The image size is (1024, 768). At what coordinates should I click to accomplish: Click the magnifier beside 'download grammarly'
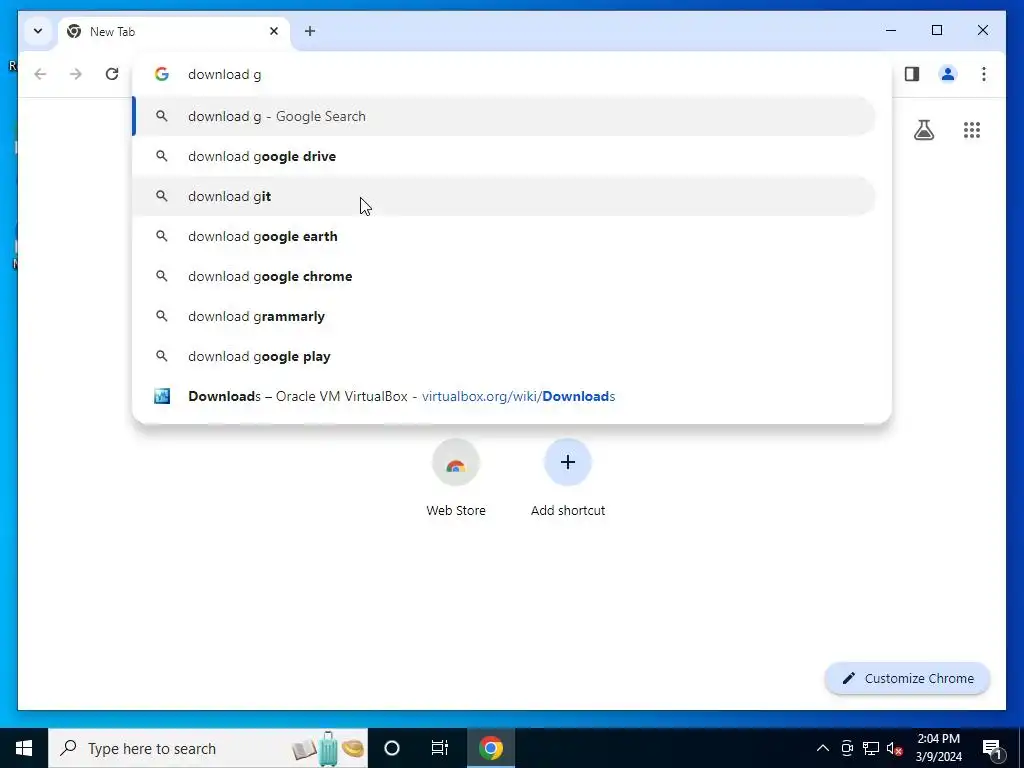[x=161, y=316]
